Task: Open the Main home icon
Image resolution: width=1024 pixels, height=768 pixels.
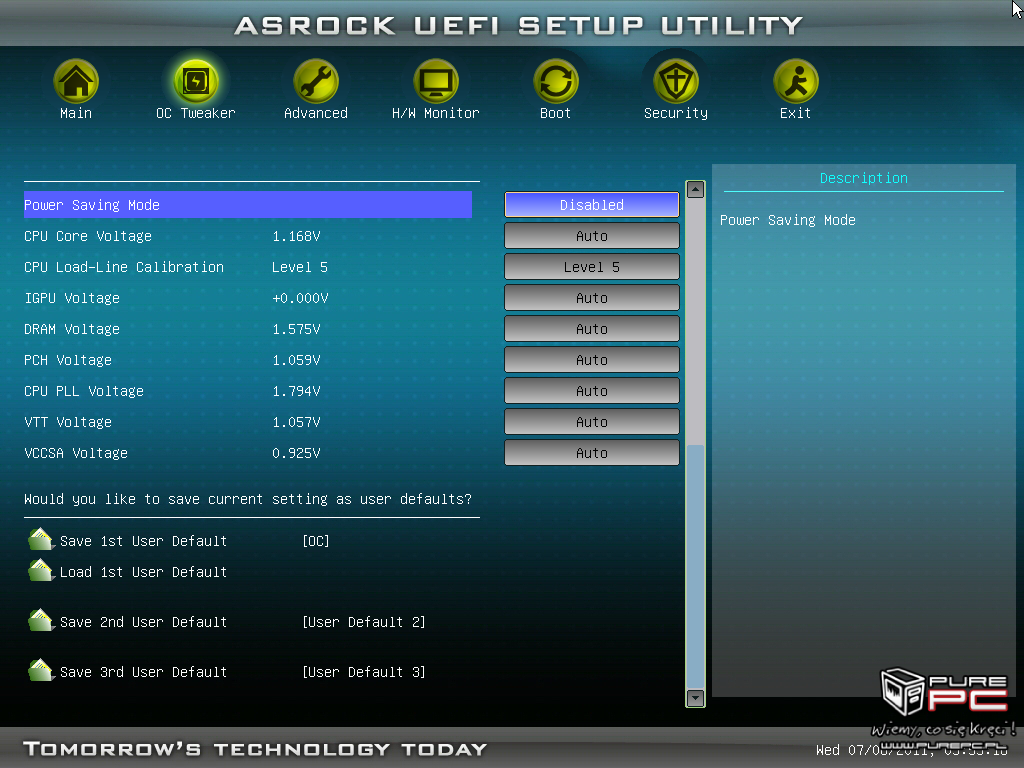Action: pos(76,81)
